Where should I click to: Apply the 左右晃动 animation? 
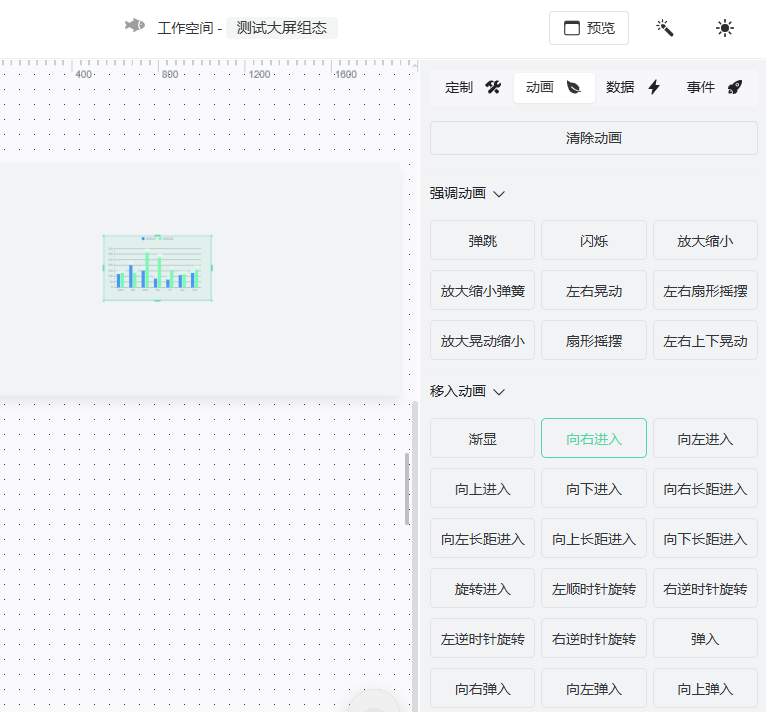click(594, 291)
